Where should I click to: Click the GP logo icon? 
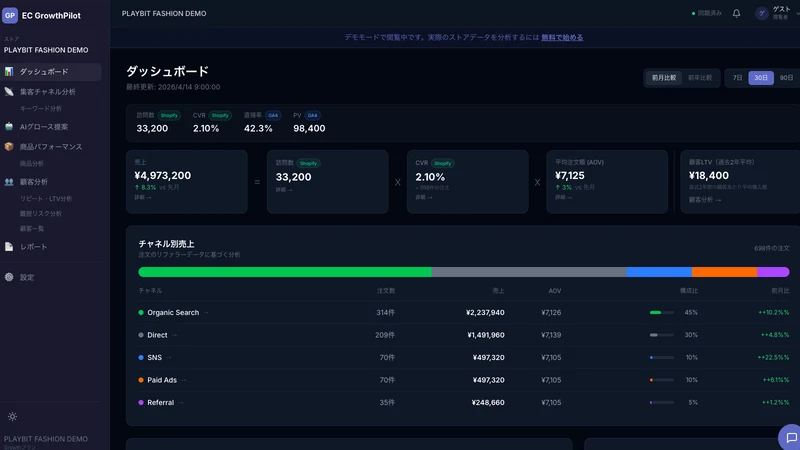(x=10, y=15)
